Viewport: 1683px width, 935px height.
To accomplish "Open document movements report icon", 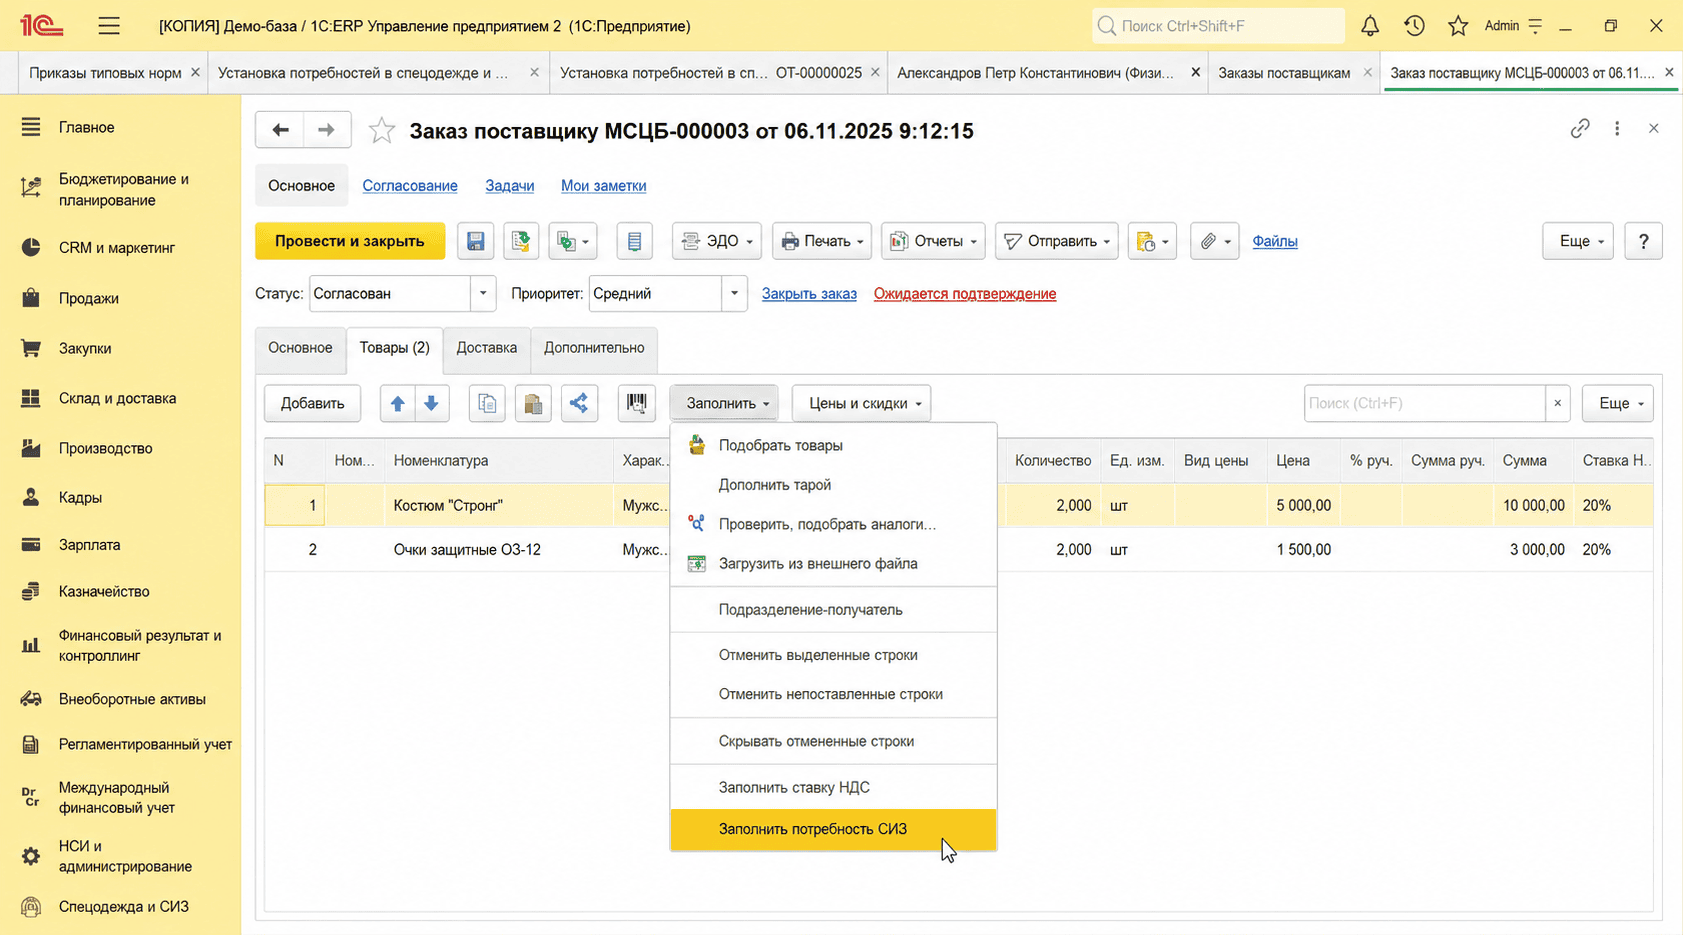I will click(x=634, y=241).
